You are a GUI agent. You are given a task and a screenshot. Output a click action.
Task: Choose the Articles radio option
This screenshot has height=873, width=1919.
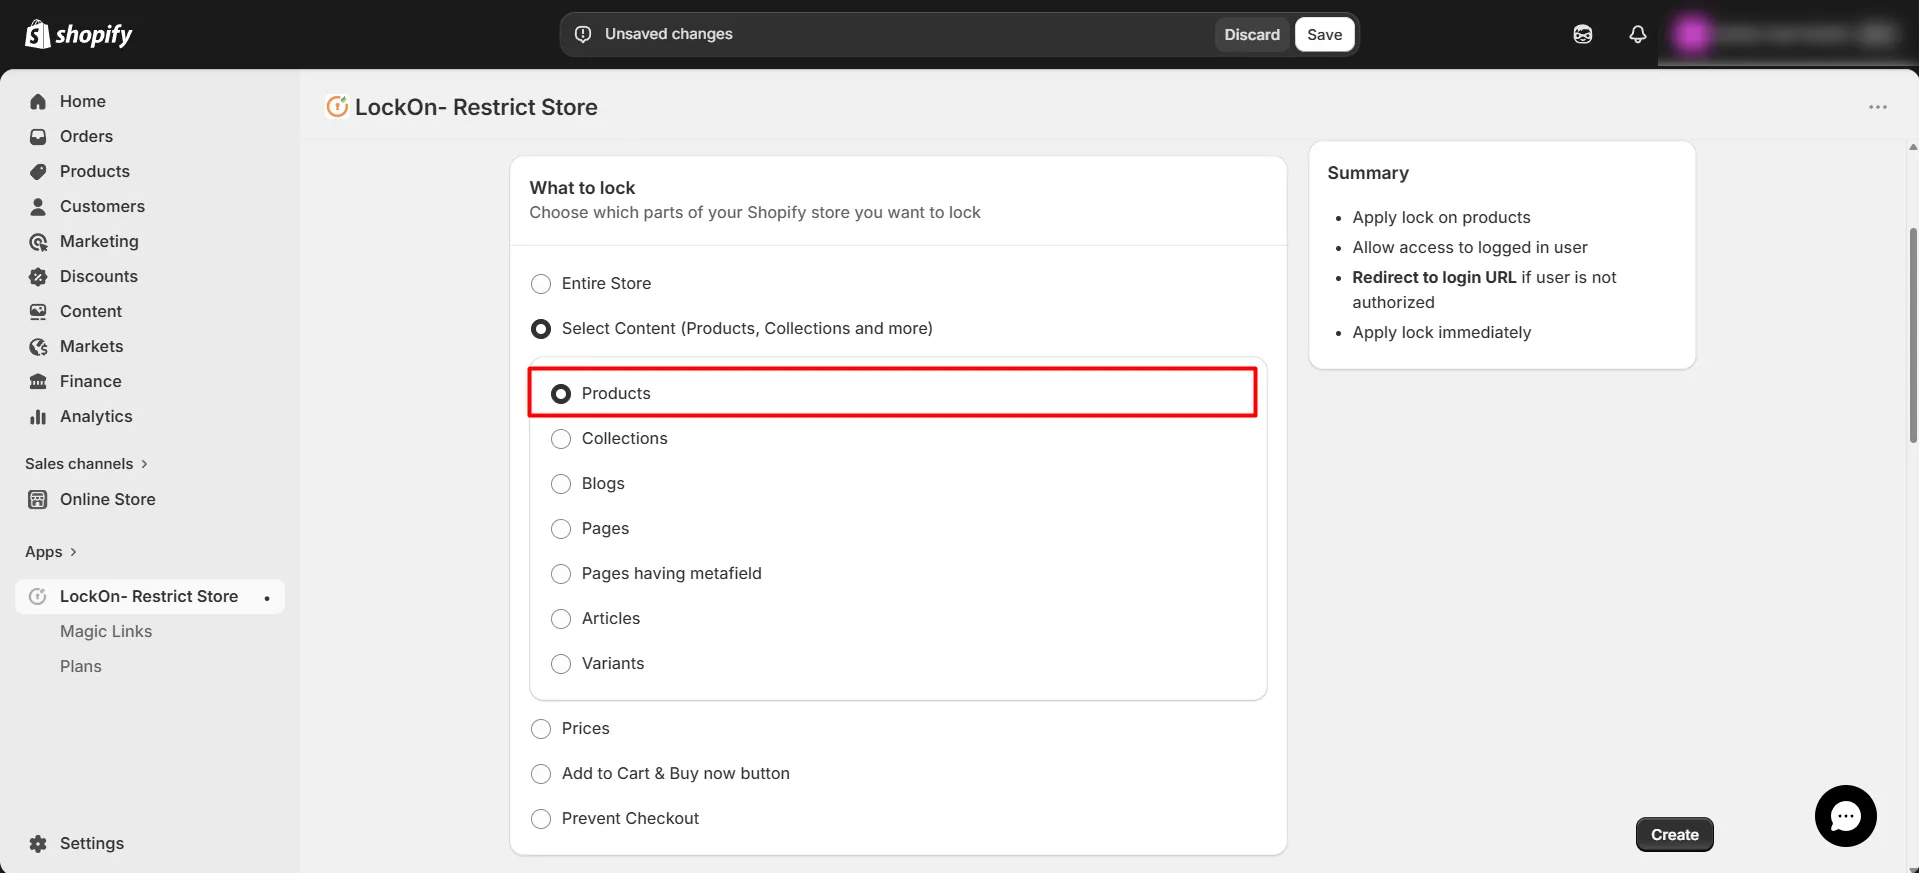[x=561, y=619]
